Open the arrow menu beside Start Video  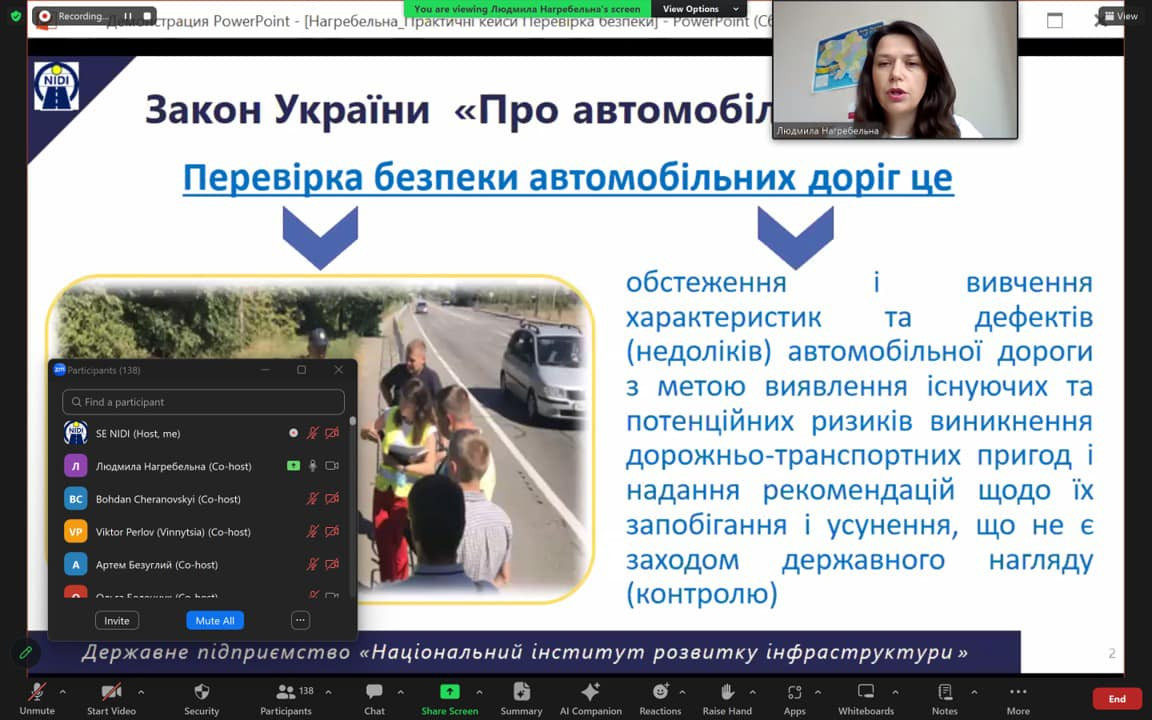coord(141,692)
